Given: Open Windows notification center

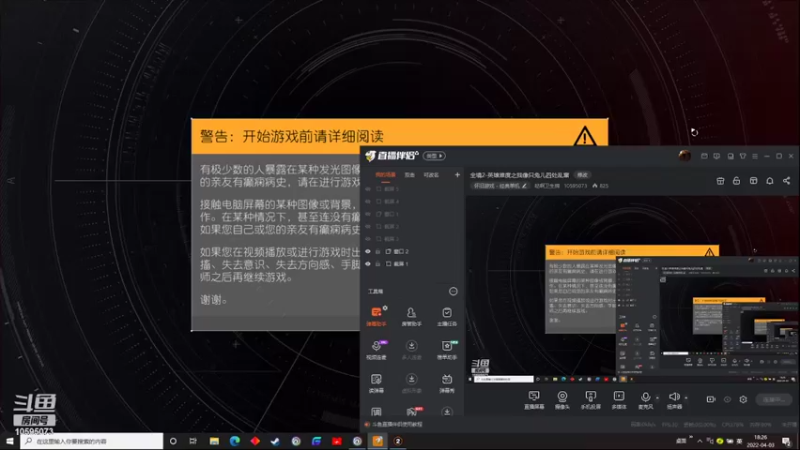Looking at the screenshot, I should 786,441.
